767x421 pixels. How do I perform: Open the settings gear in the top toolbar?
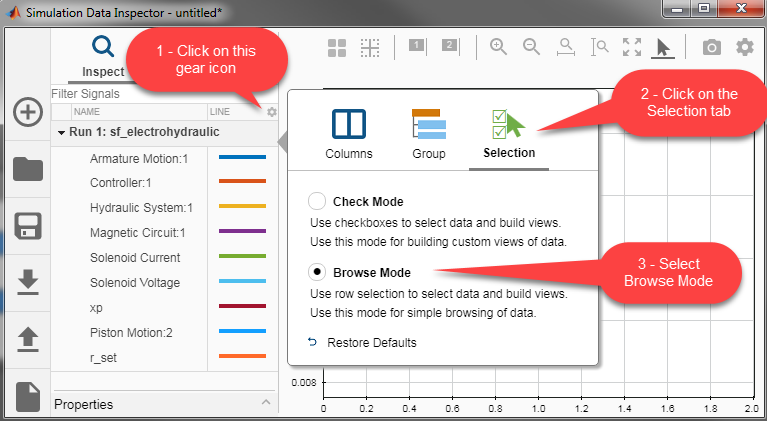pyautogui.click(x=745, y=47)
